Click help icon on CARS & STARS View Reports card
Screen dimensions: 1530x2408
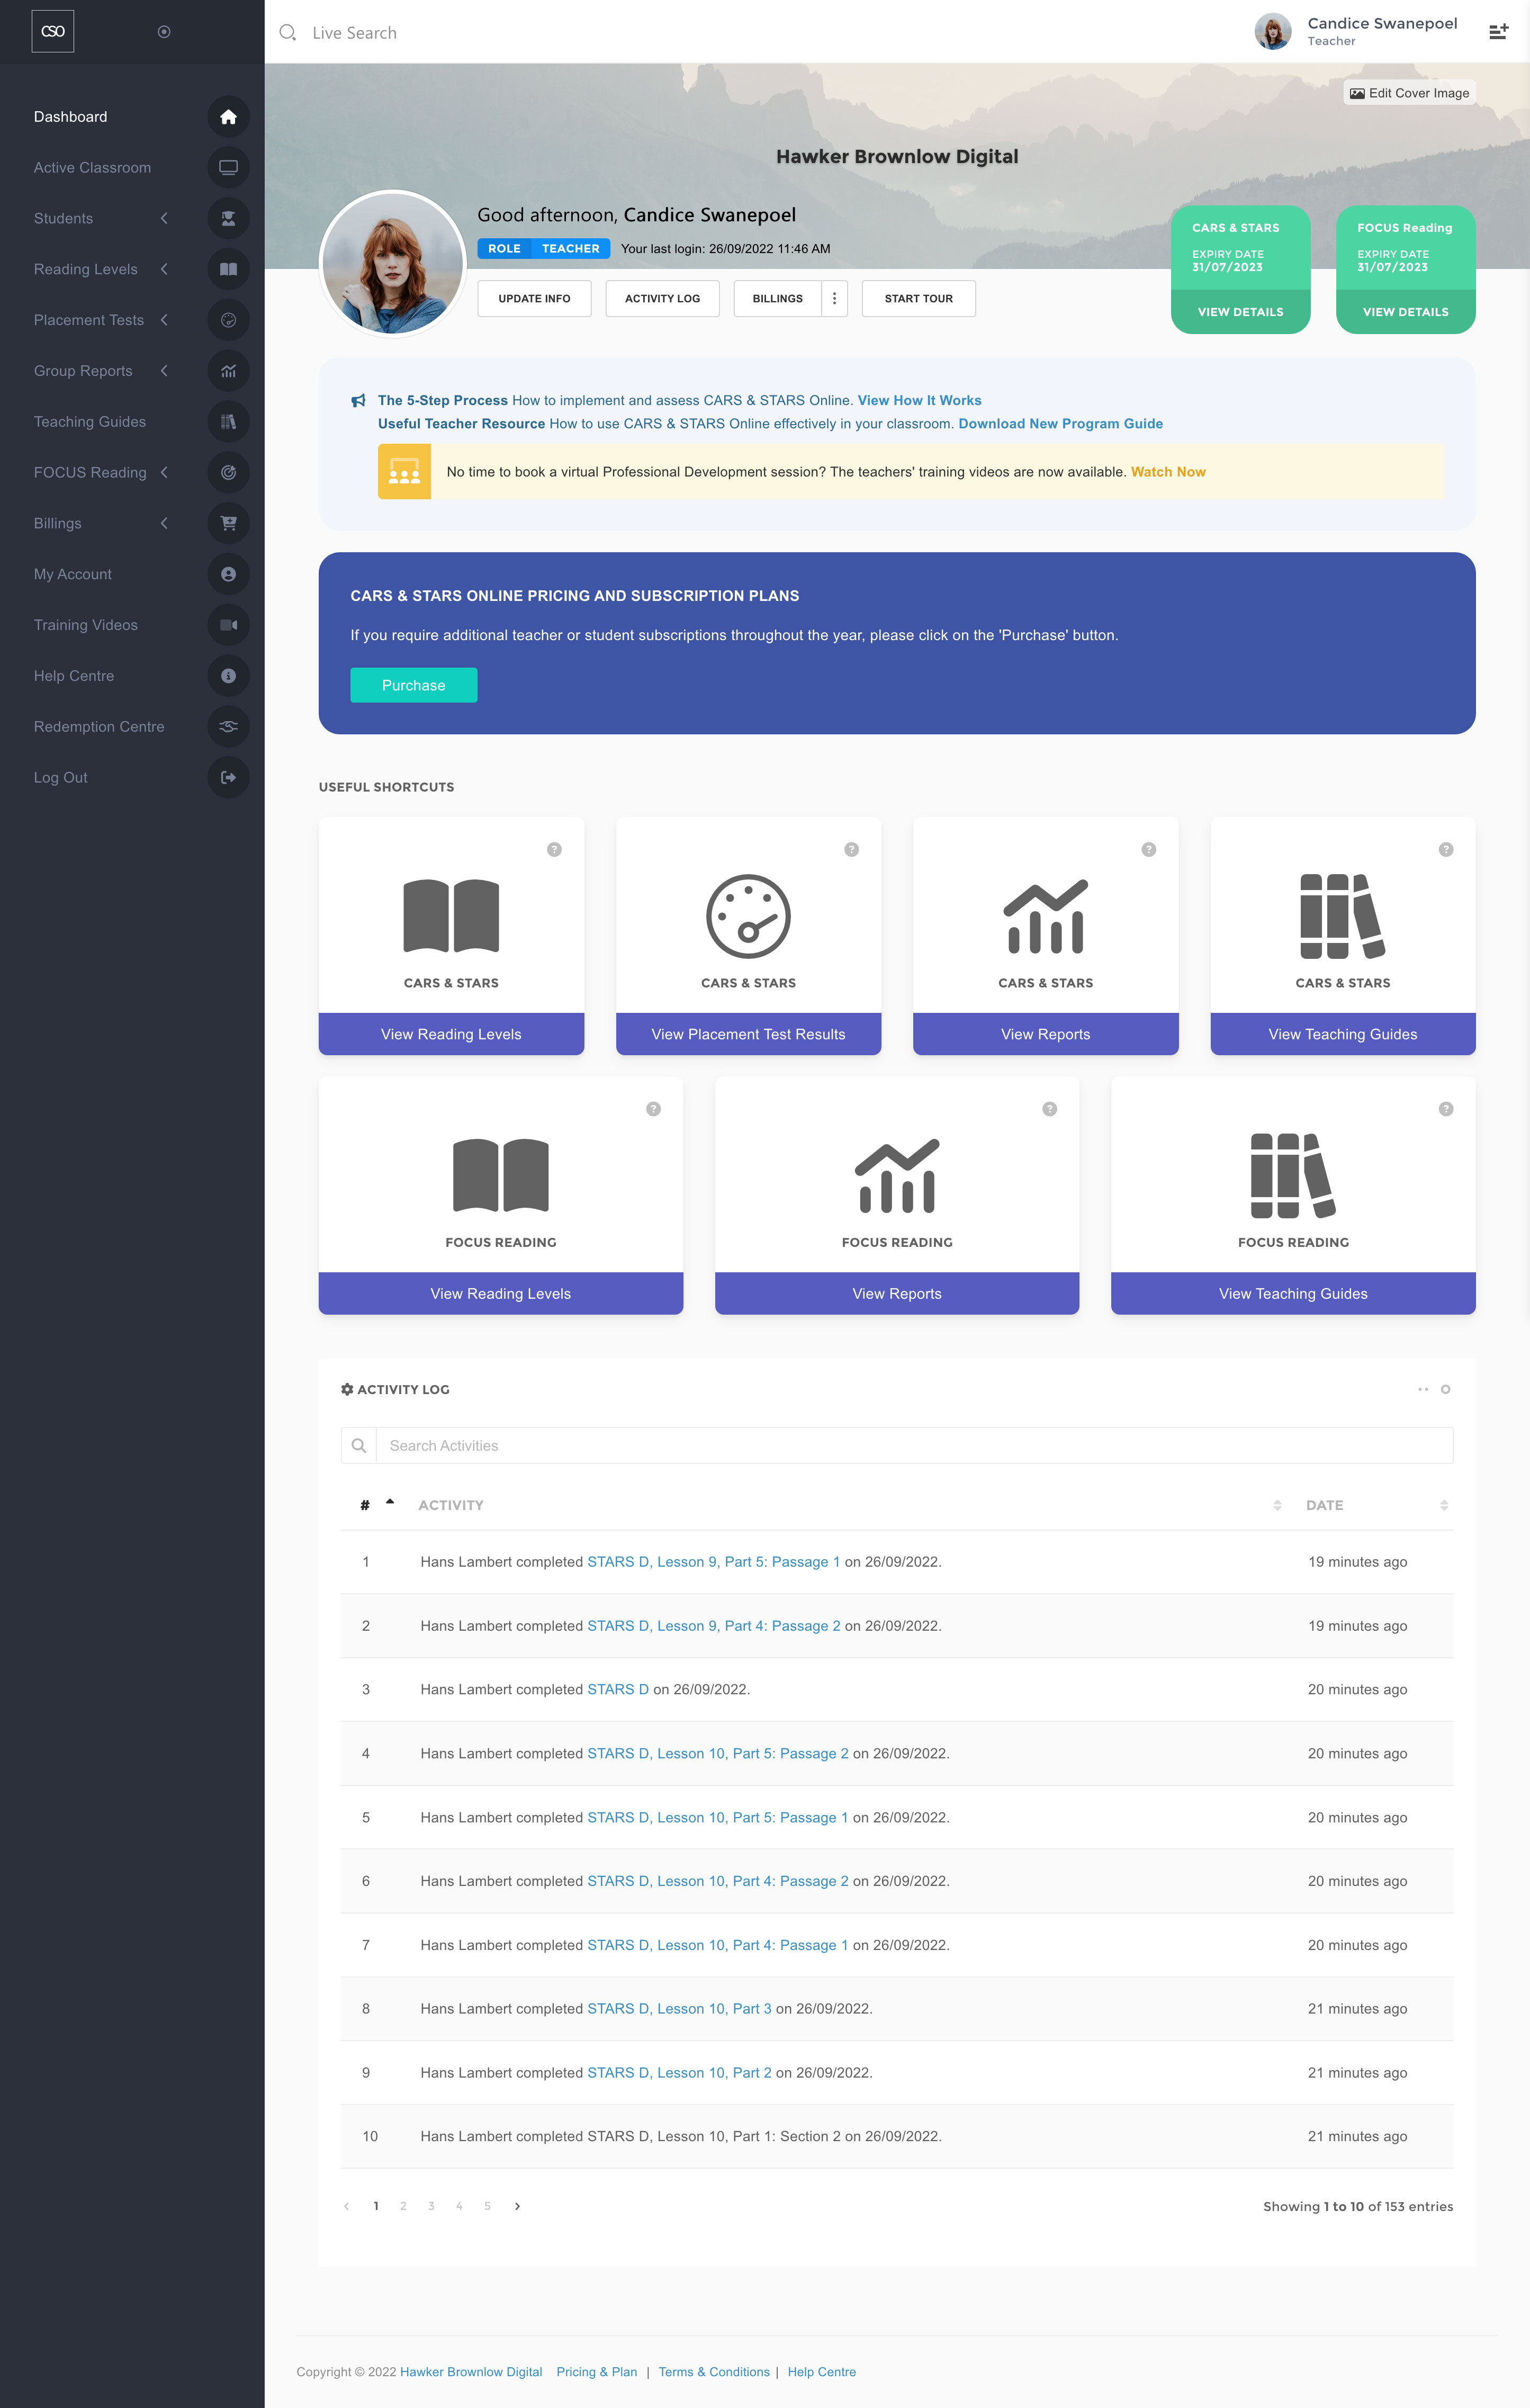click(x=1149, y=850)
